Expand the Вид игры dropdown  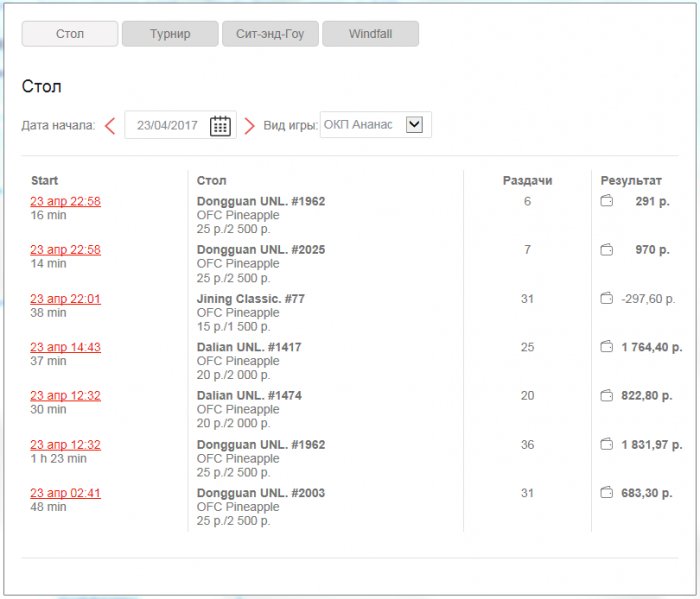pos(415,125)
